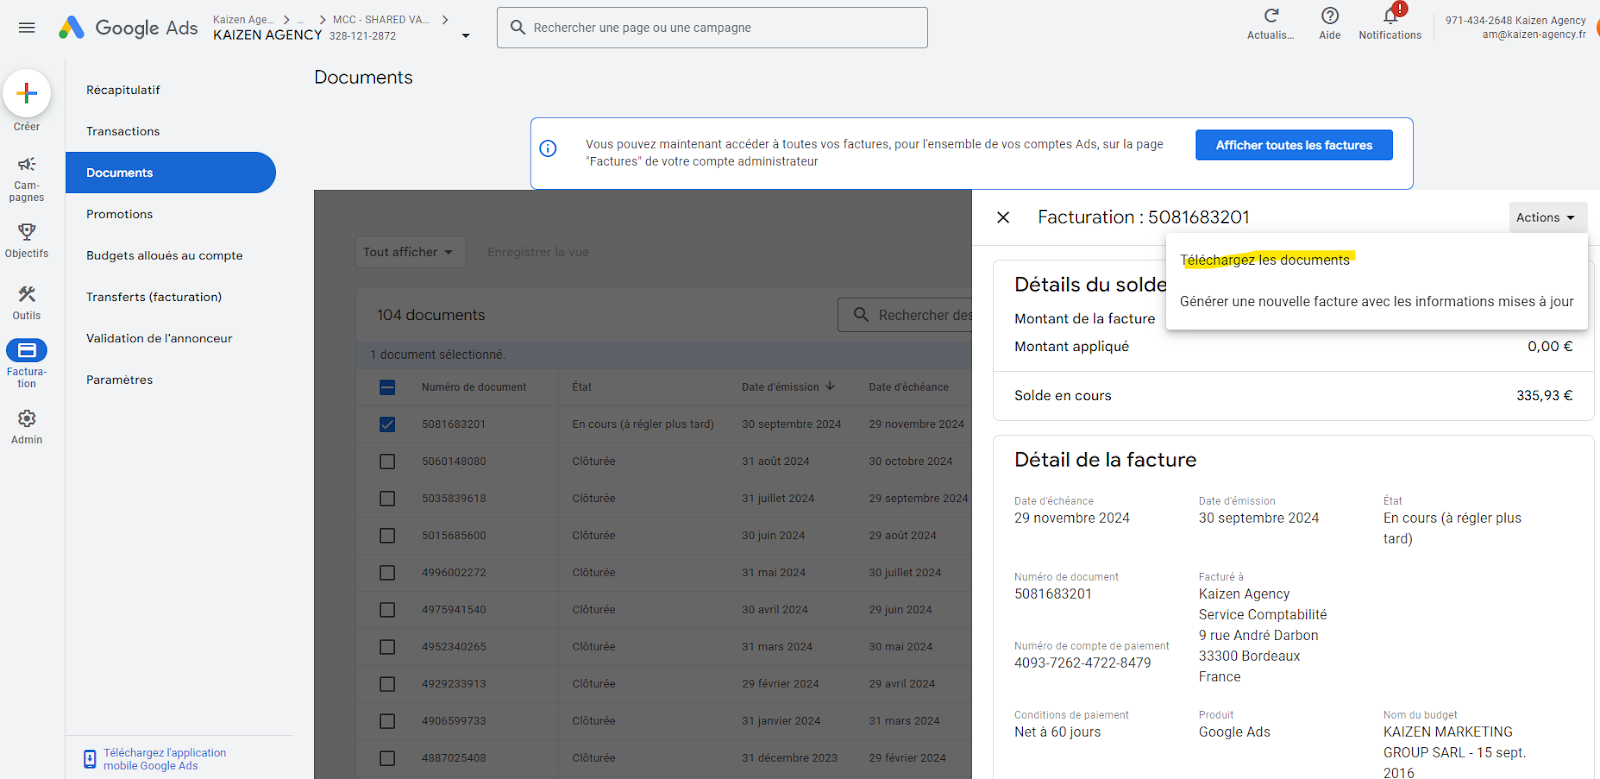Click the search magnifier in top bar
The height and width of the screenshot is (779, 1600).
tap(518, 28)
